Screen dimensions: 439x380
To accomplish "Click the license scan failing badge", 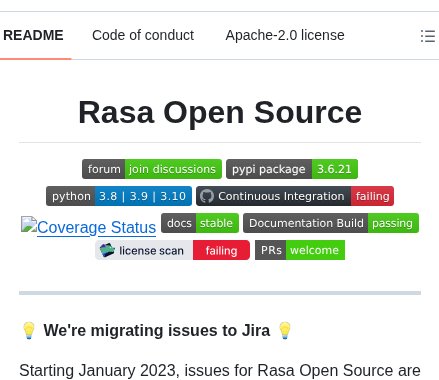I will [x=172, y=250].
